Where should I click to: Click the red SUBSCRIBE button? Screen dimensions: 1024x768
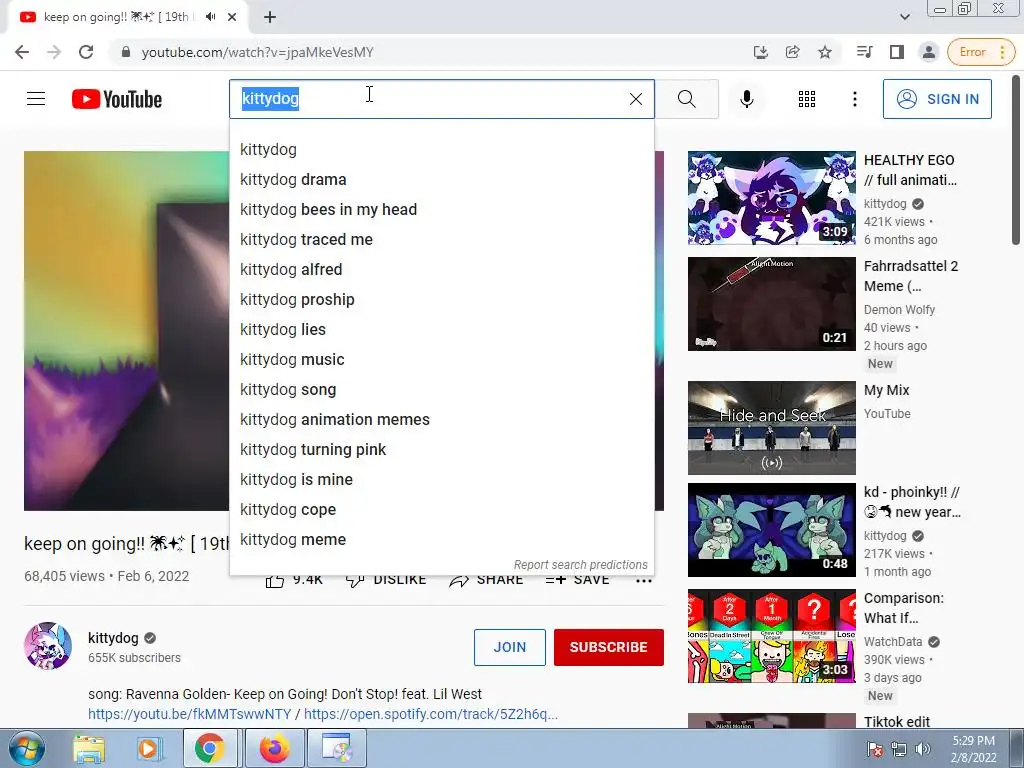(609, 647)
